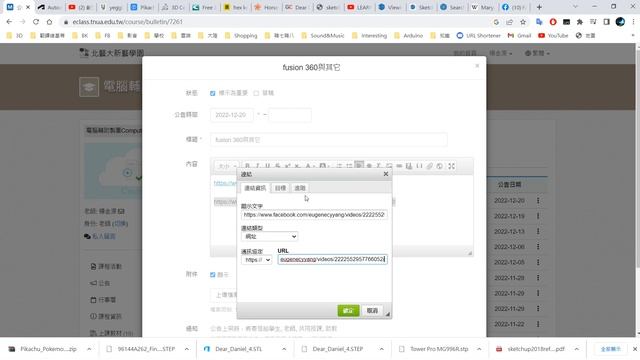The width and height of the screenshot is (640, 360).
Task: Open 課程活動 in the course sidebar
Action: pos(106,267)
